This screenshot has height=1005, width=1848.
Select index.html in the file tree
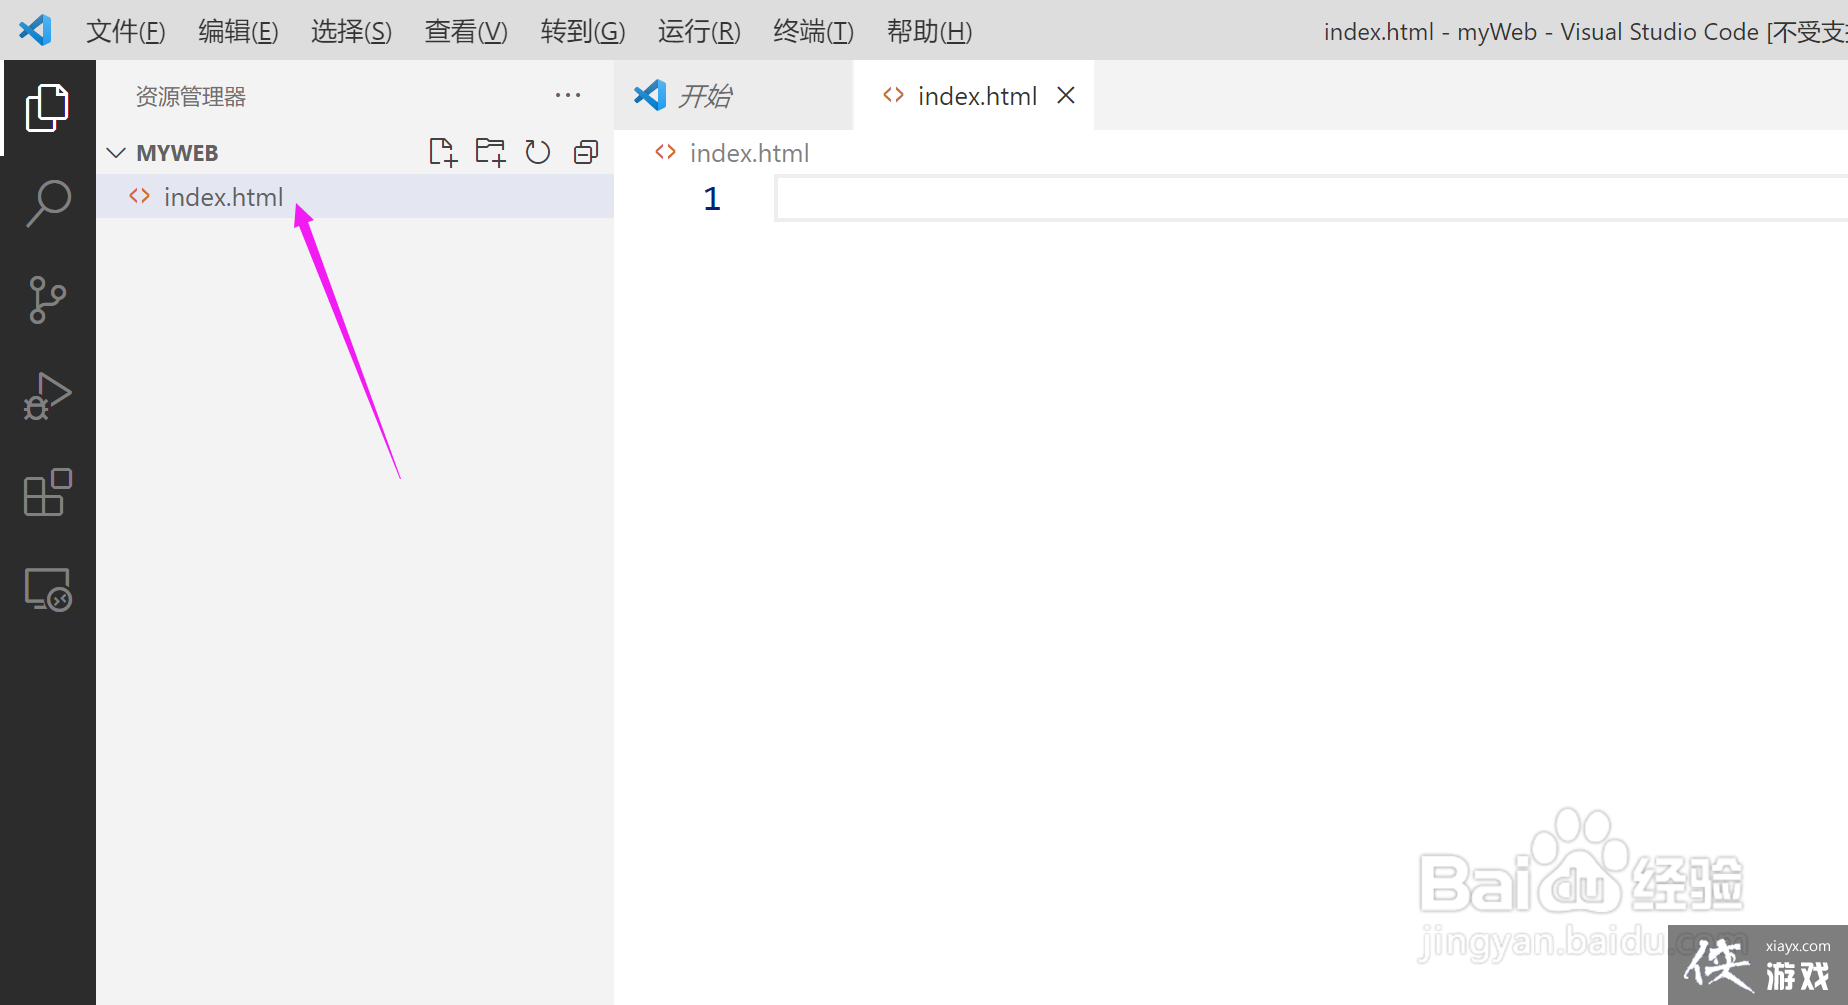[355, 197]
